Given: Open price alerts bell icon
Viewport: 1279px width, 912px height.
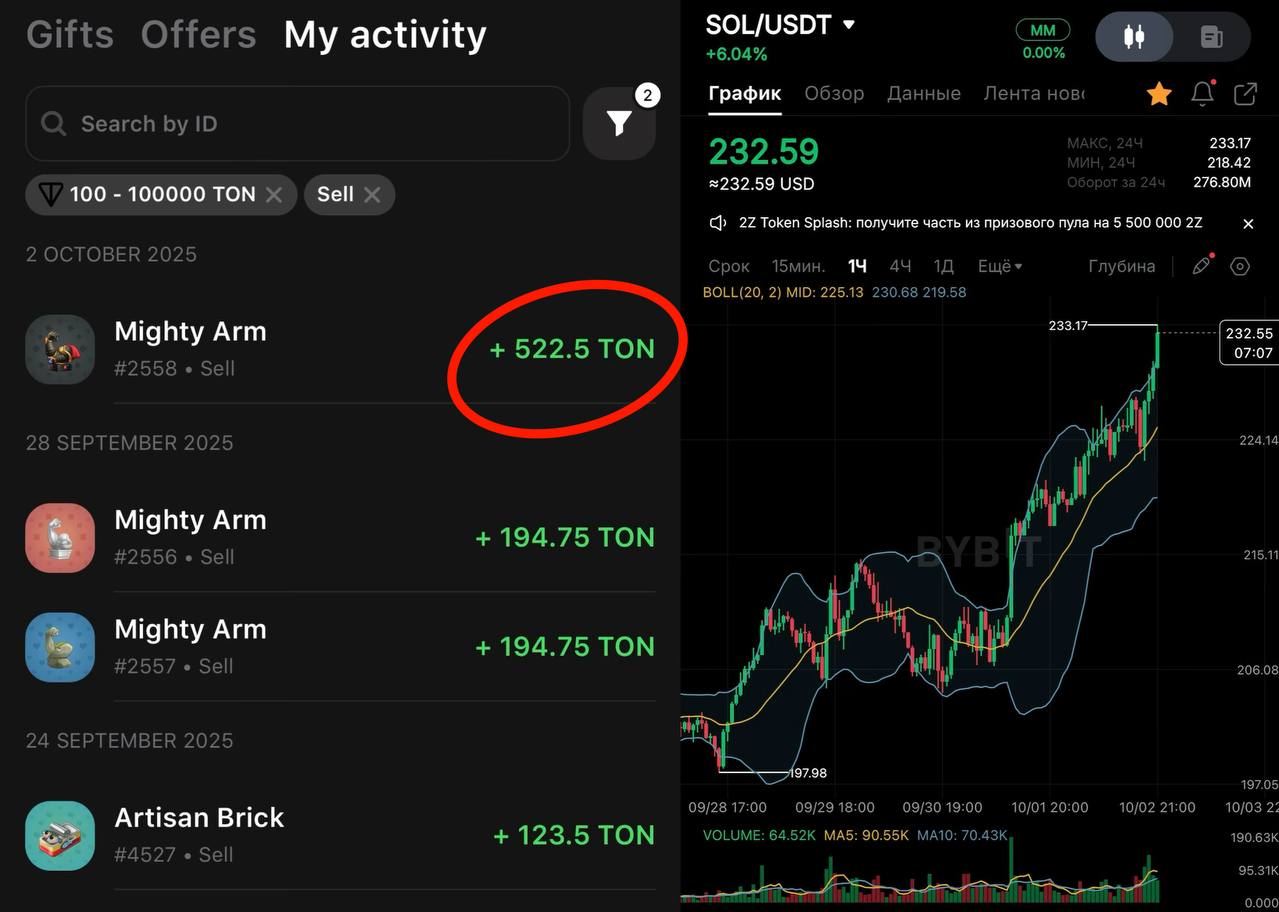Looking at the screenshot, I should pos(1203,94).
